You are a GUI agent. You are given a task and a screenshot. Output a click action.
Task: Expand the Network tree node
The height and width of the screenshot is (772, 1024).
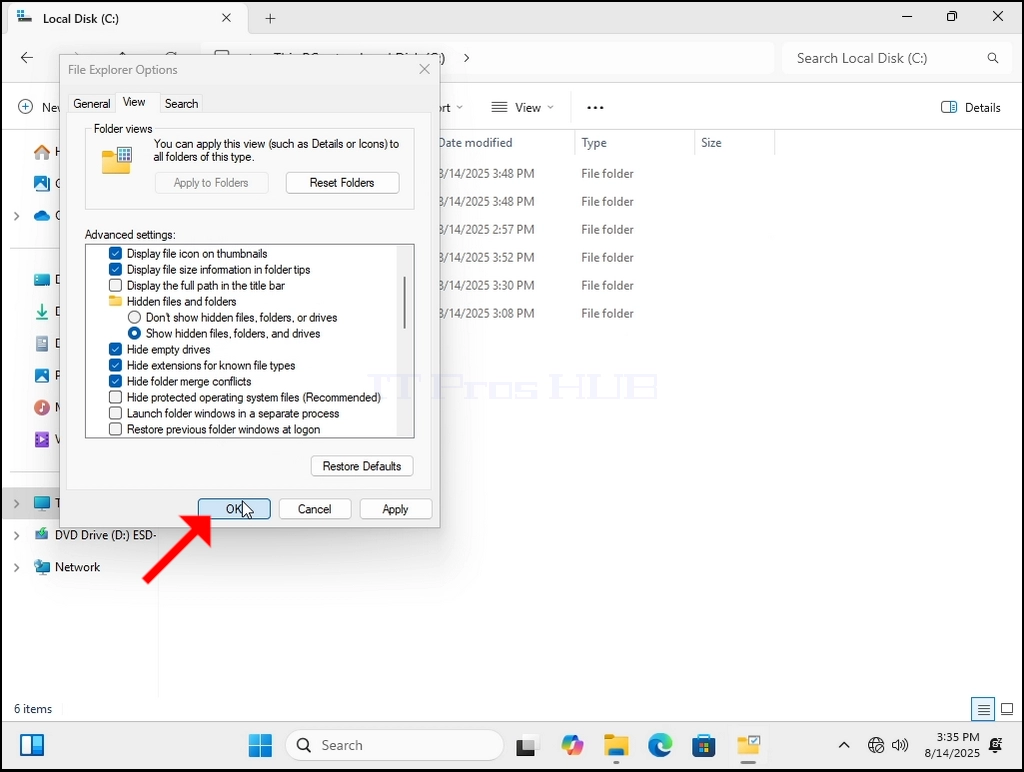tap(16, 567)
